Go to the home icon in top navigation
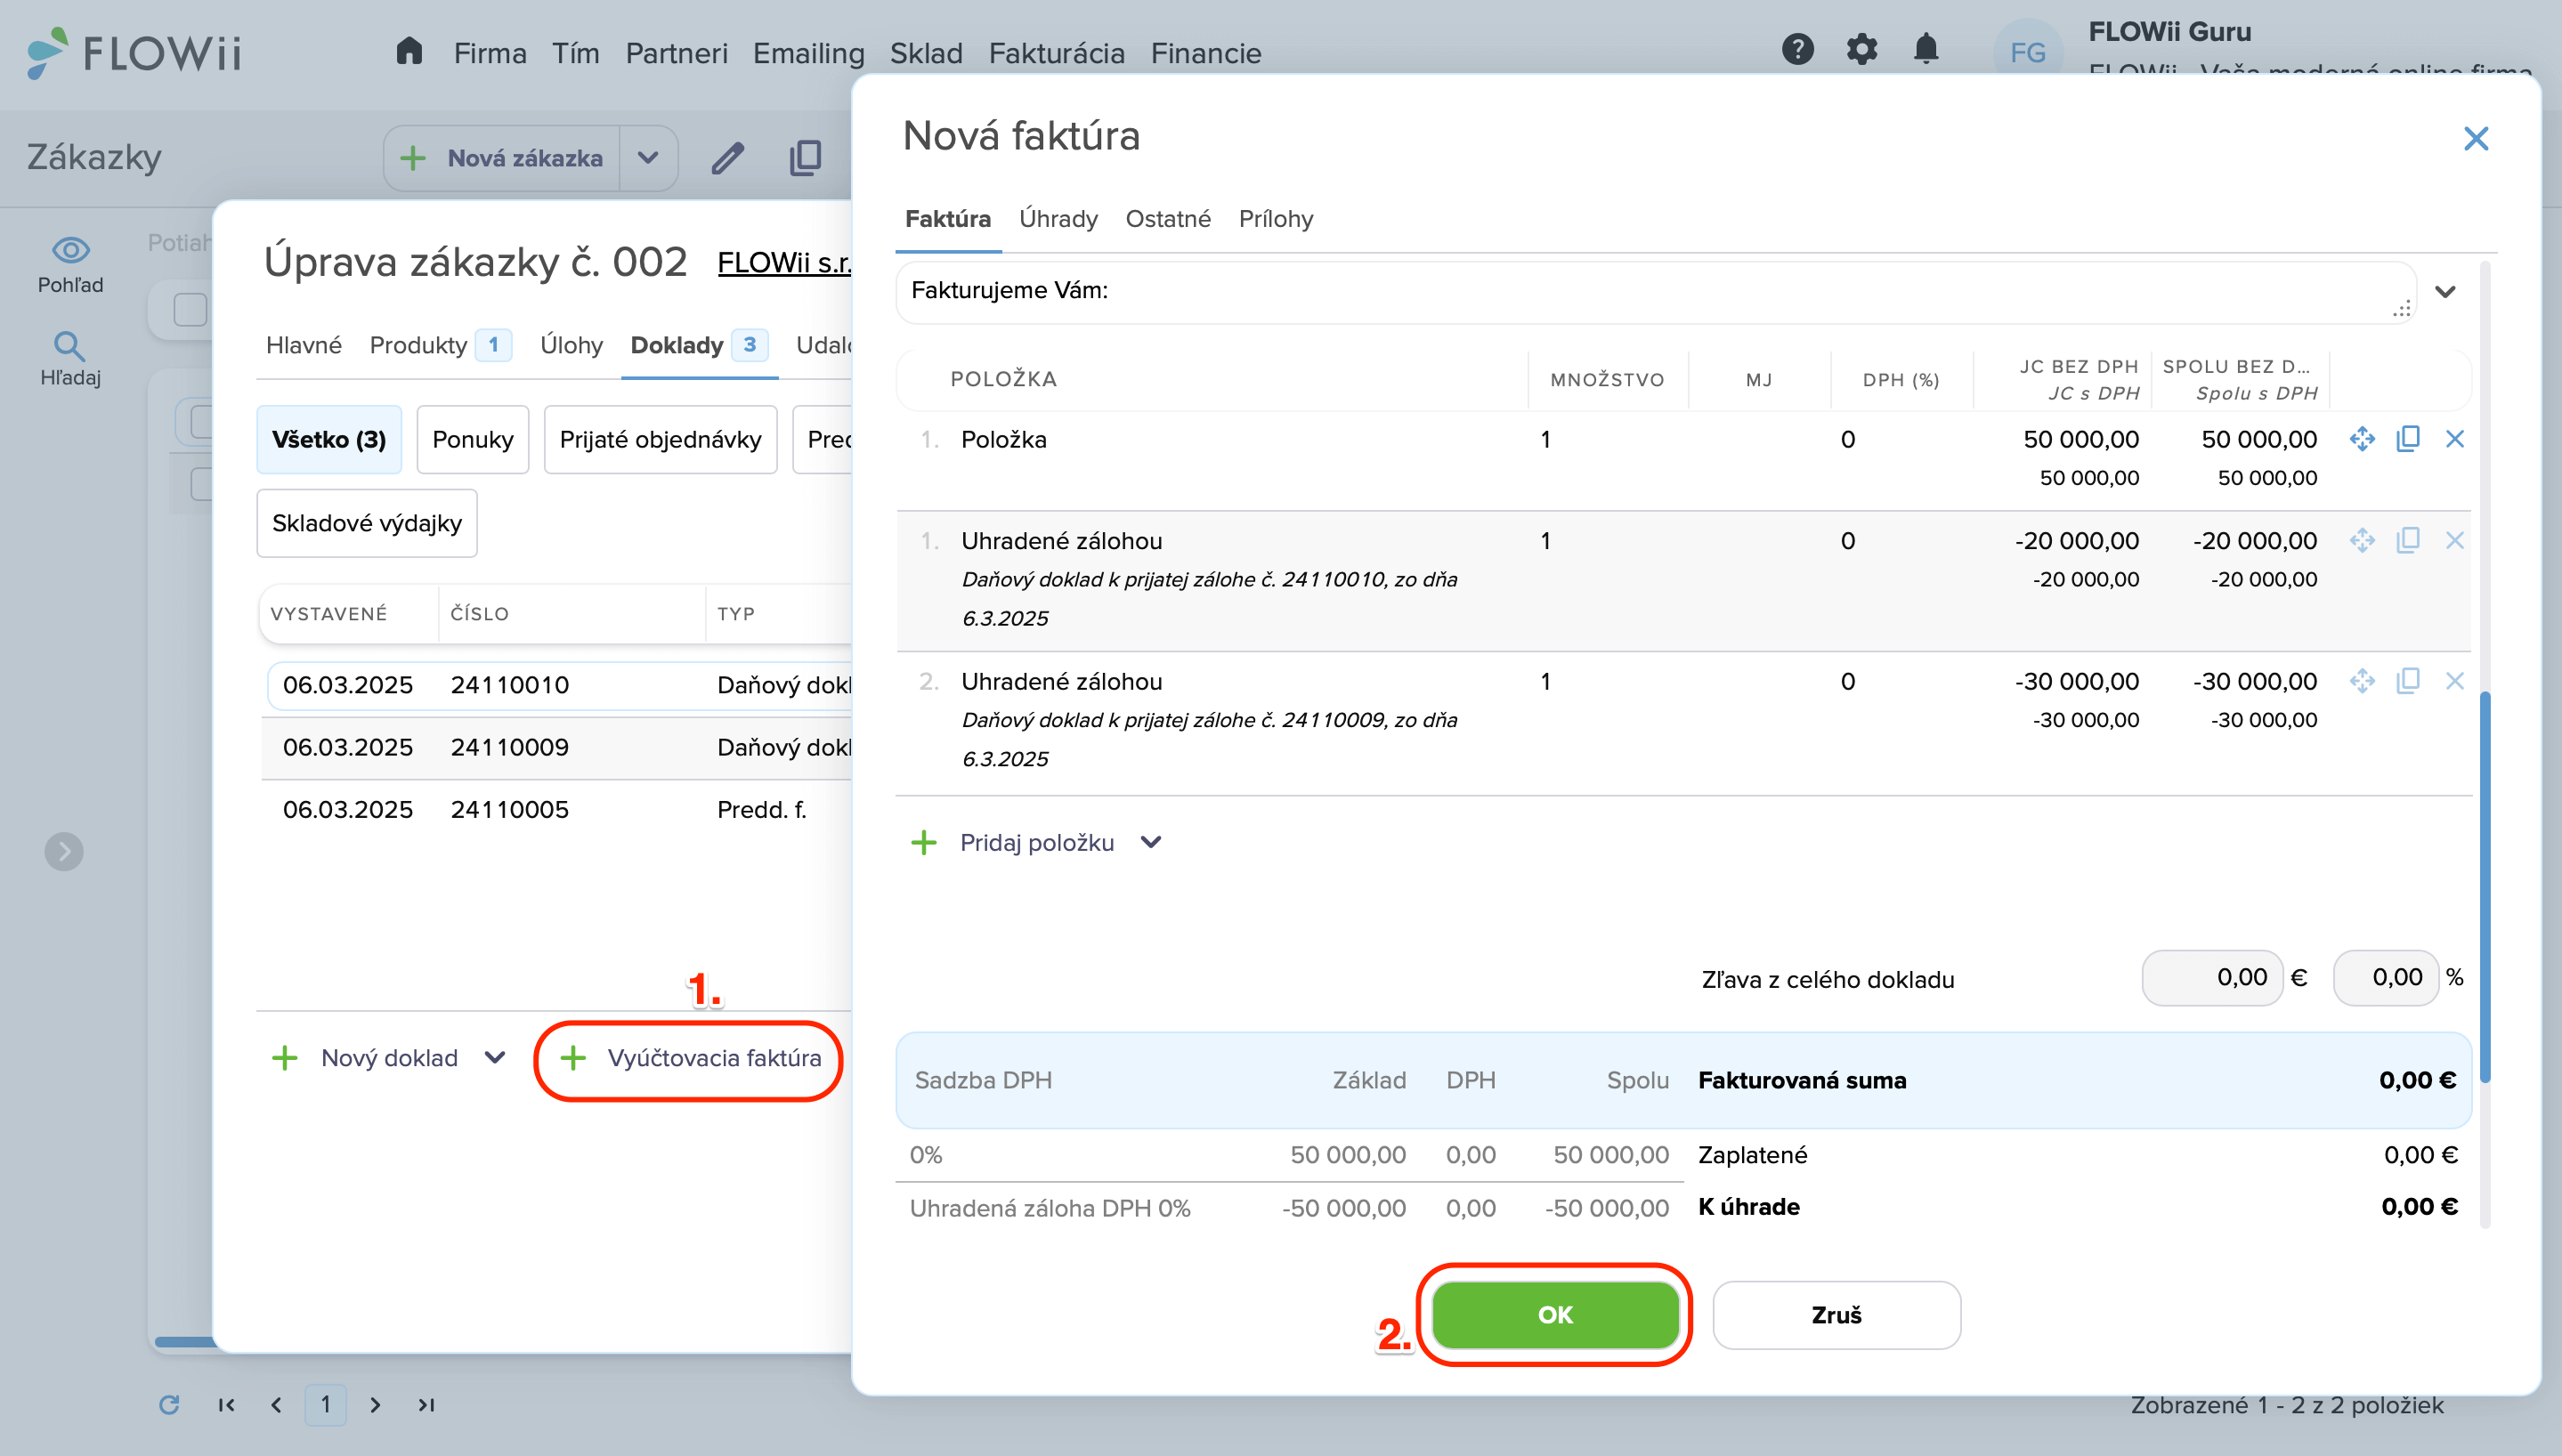2562x1456 pixels. pyautogui.click(x=409, y=51)
